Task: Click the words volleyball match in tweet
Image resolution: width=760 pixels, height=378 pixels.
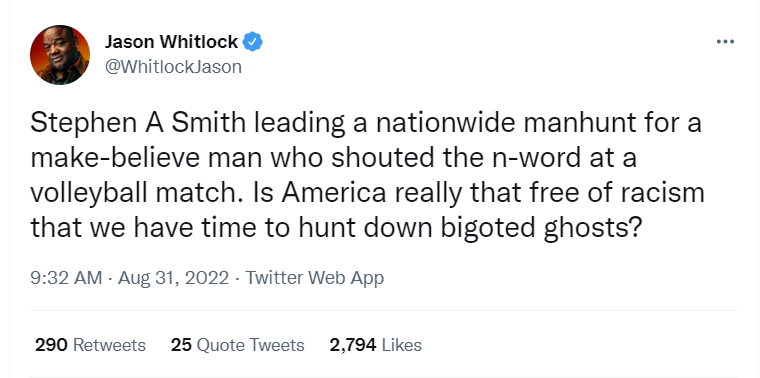Action: pos(139,192)
